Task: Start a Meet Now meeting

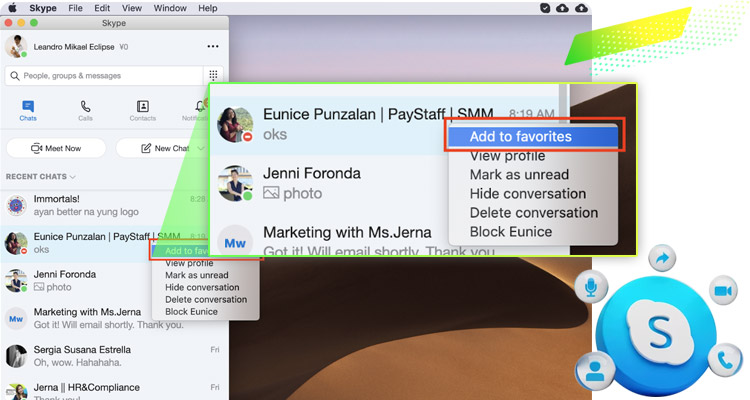Action: point(56,148)
